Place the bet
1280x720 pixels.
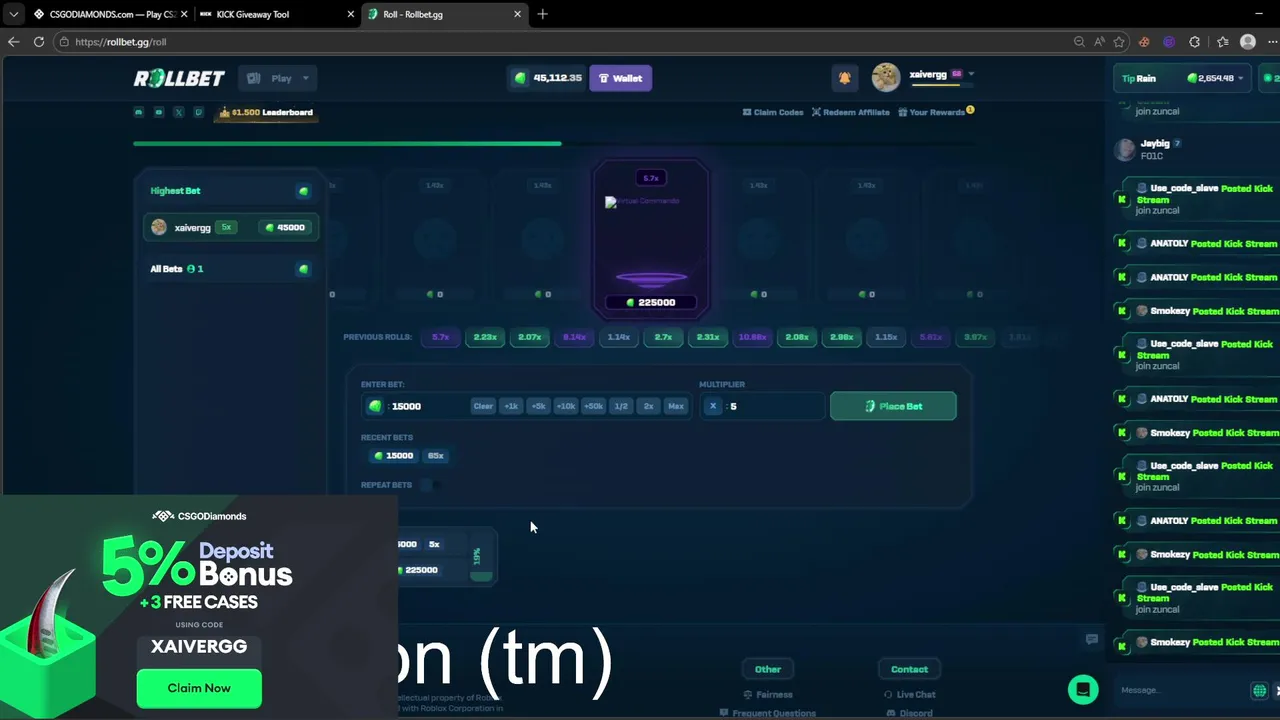[893, 406]
